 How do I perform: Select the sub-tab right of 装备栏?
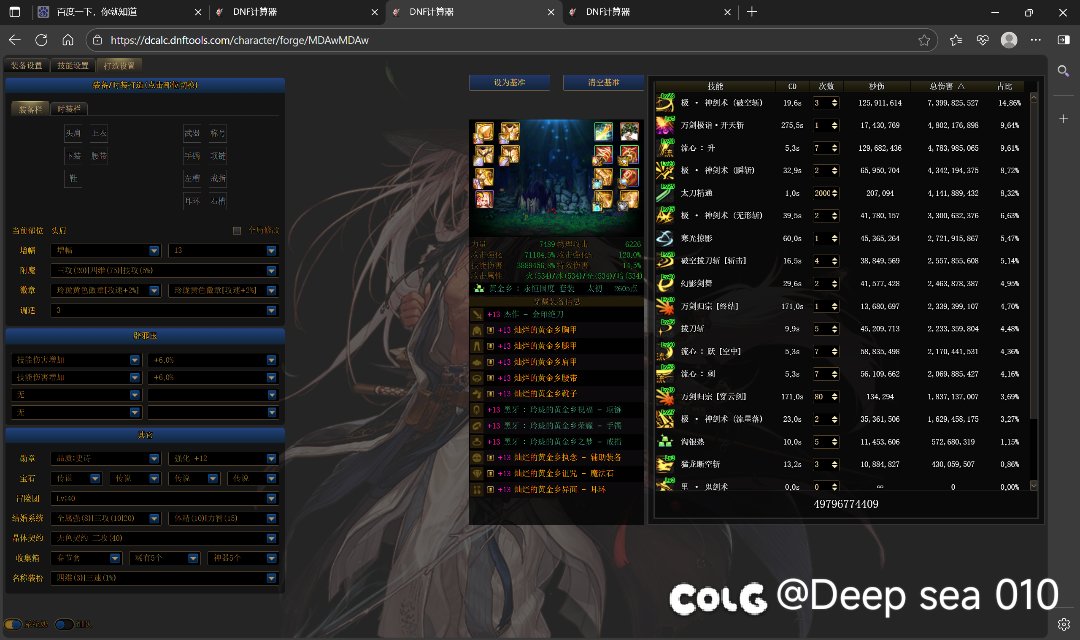coord(69,110)
